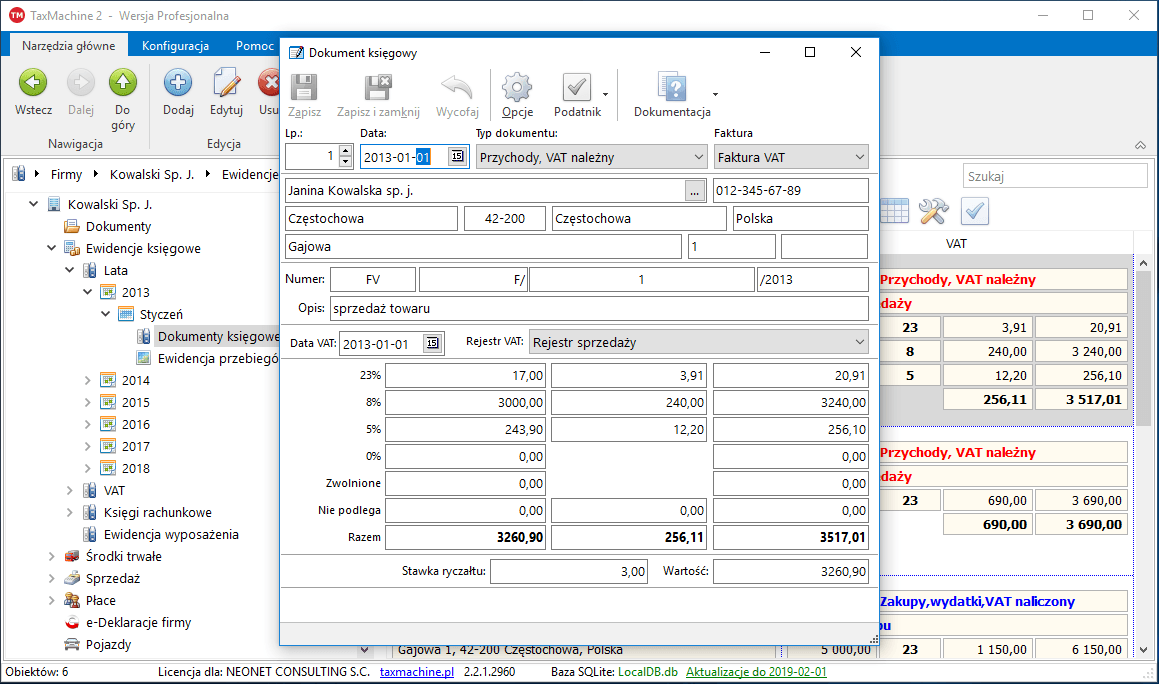Open the Rejestr VAT dropdown
1159x684 pixels.
click(859, 343)
